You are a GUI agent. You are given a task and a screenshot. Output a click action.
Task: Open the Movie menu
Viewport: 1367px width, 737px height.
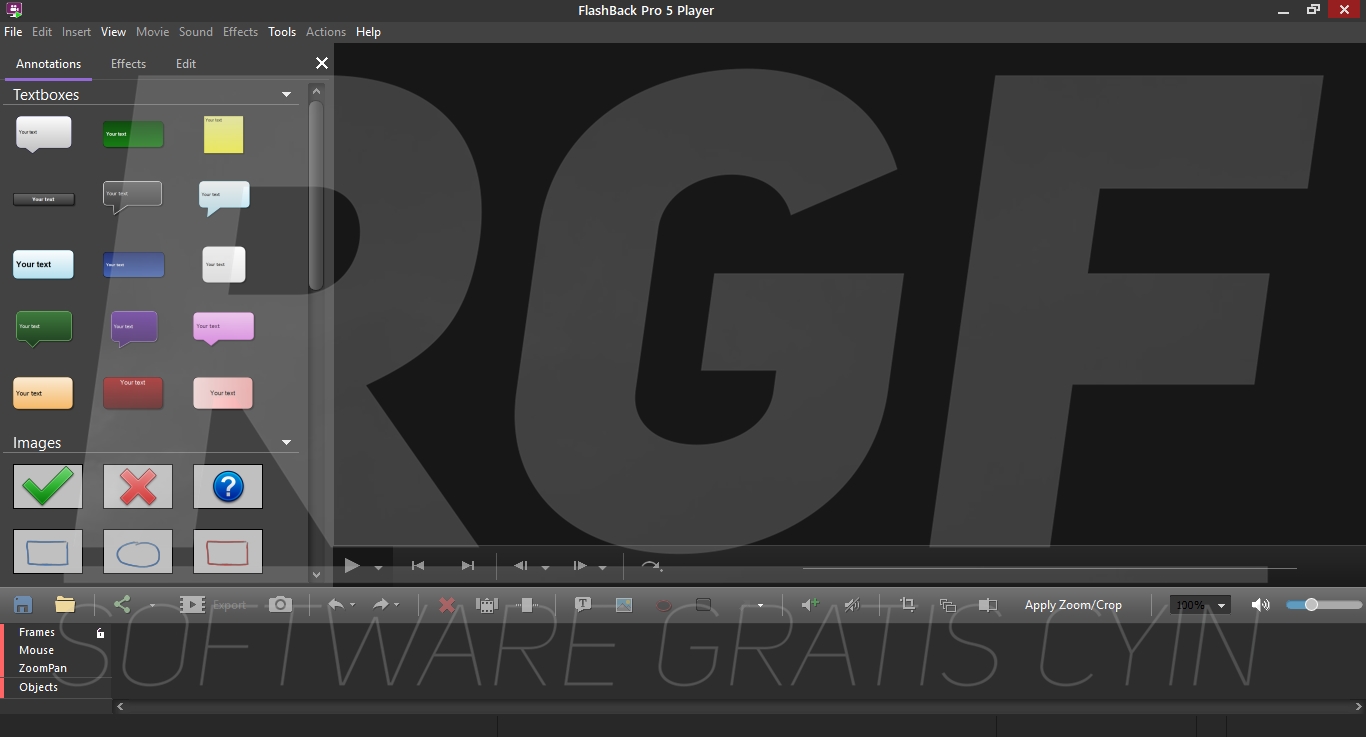(x=152, y=32)
